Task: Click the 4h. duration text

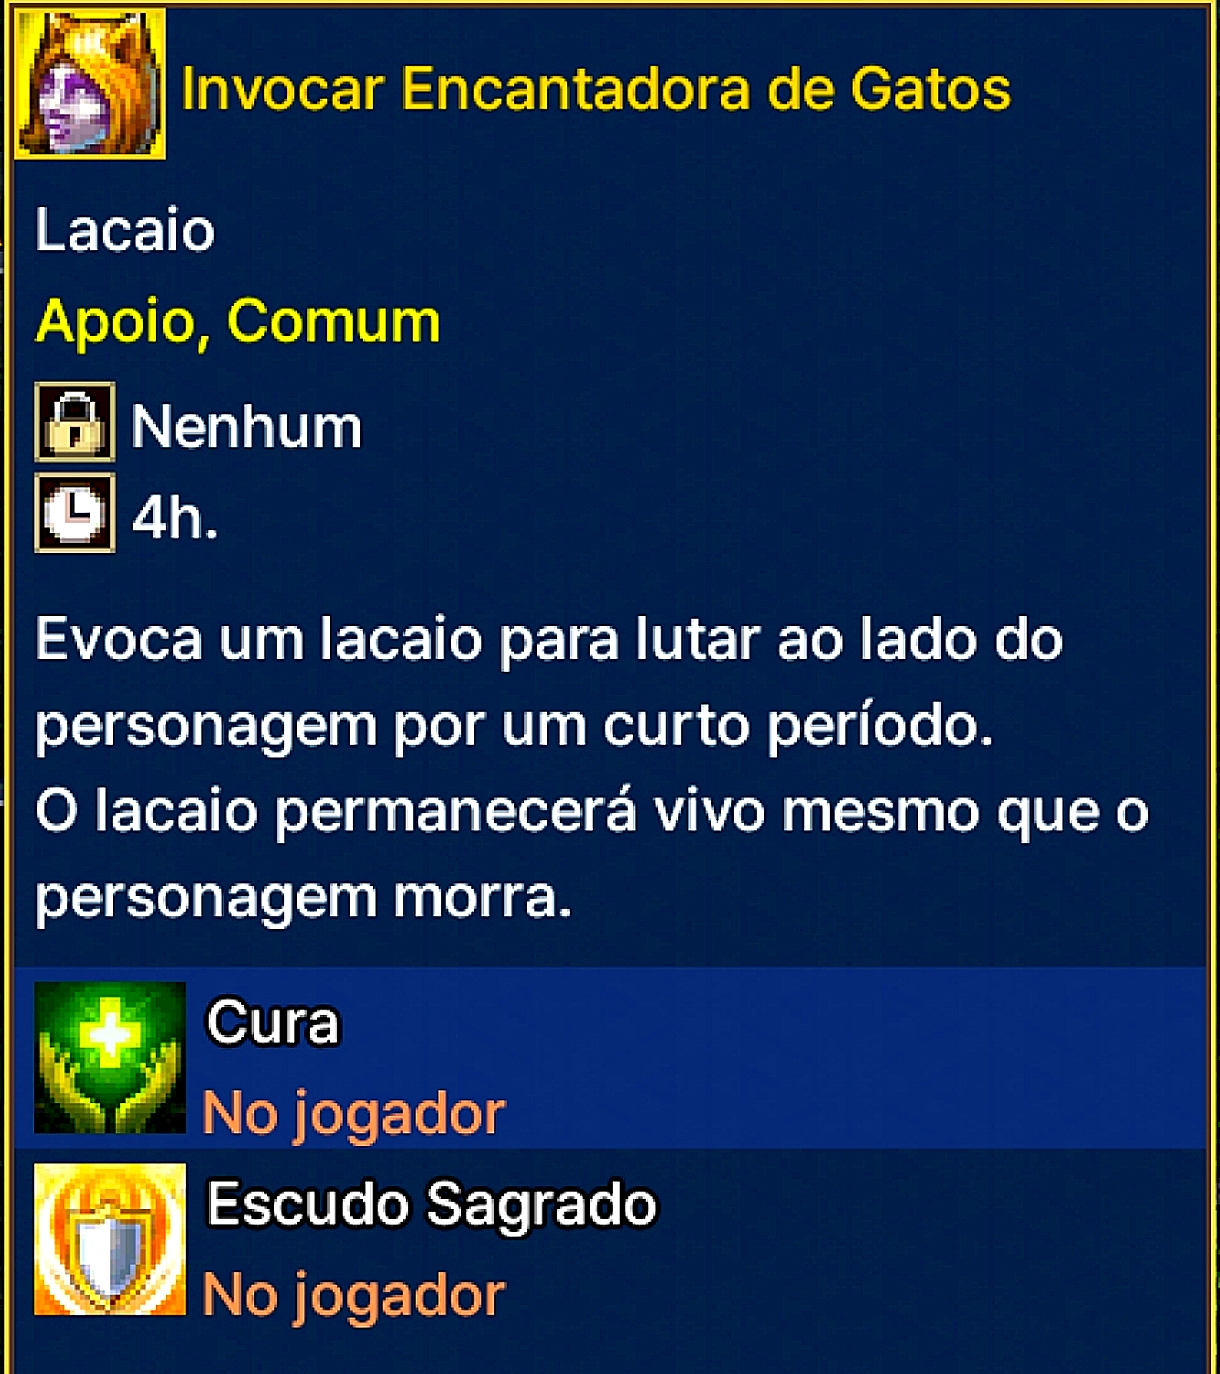Action: pyautogui.click(x=175, y=518)
